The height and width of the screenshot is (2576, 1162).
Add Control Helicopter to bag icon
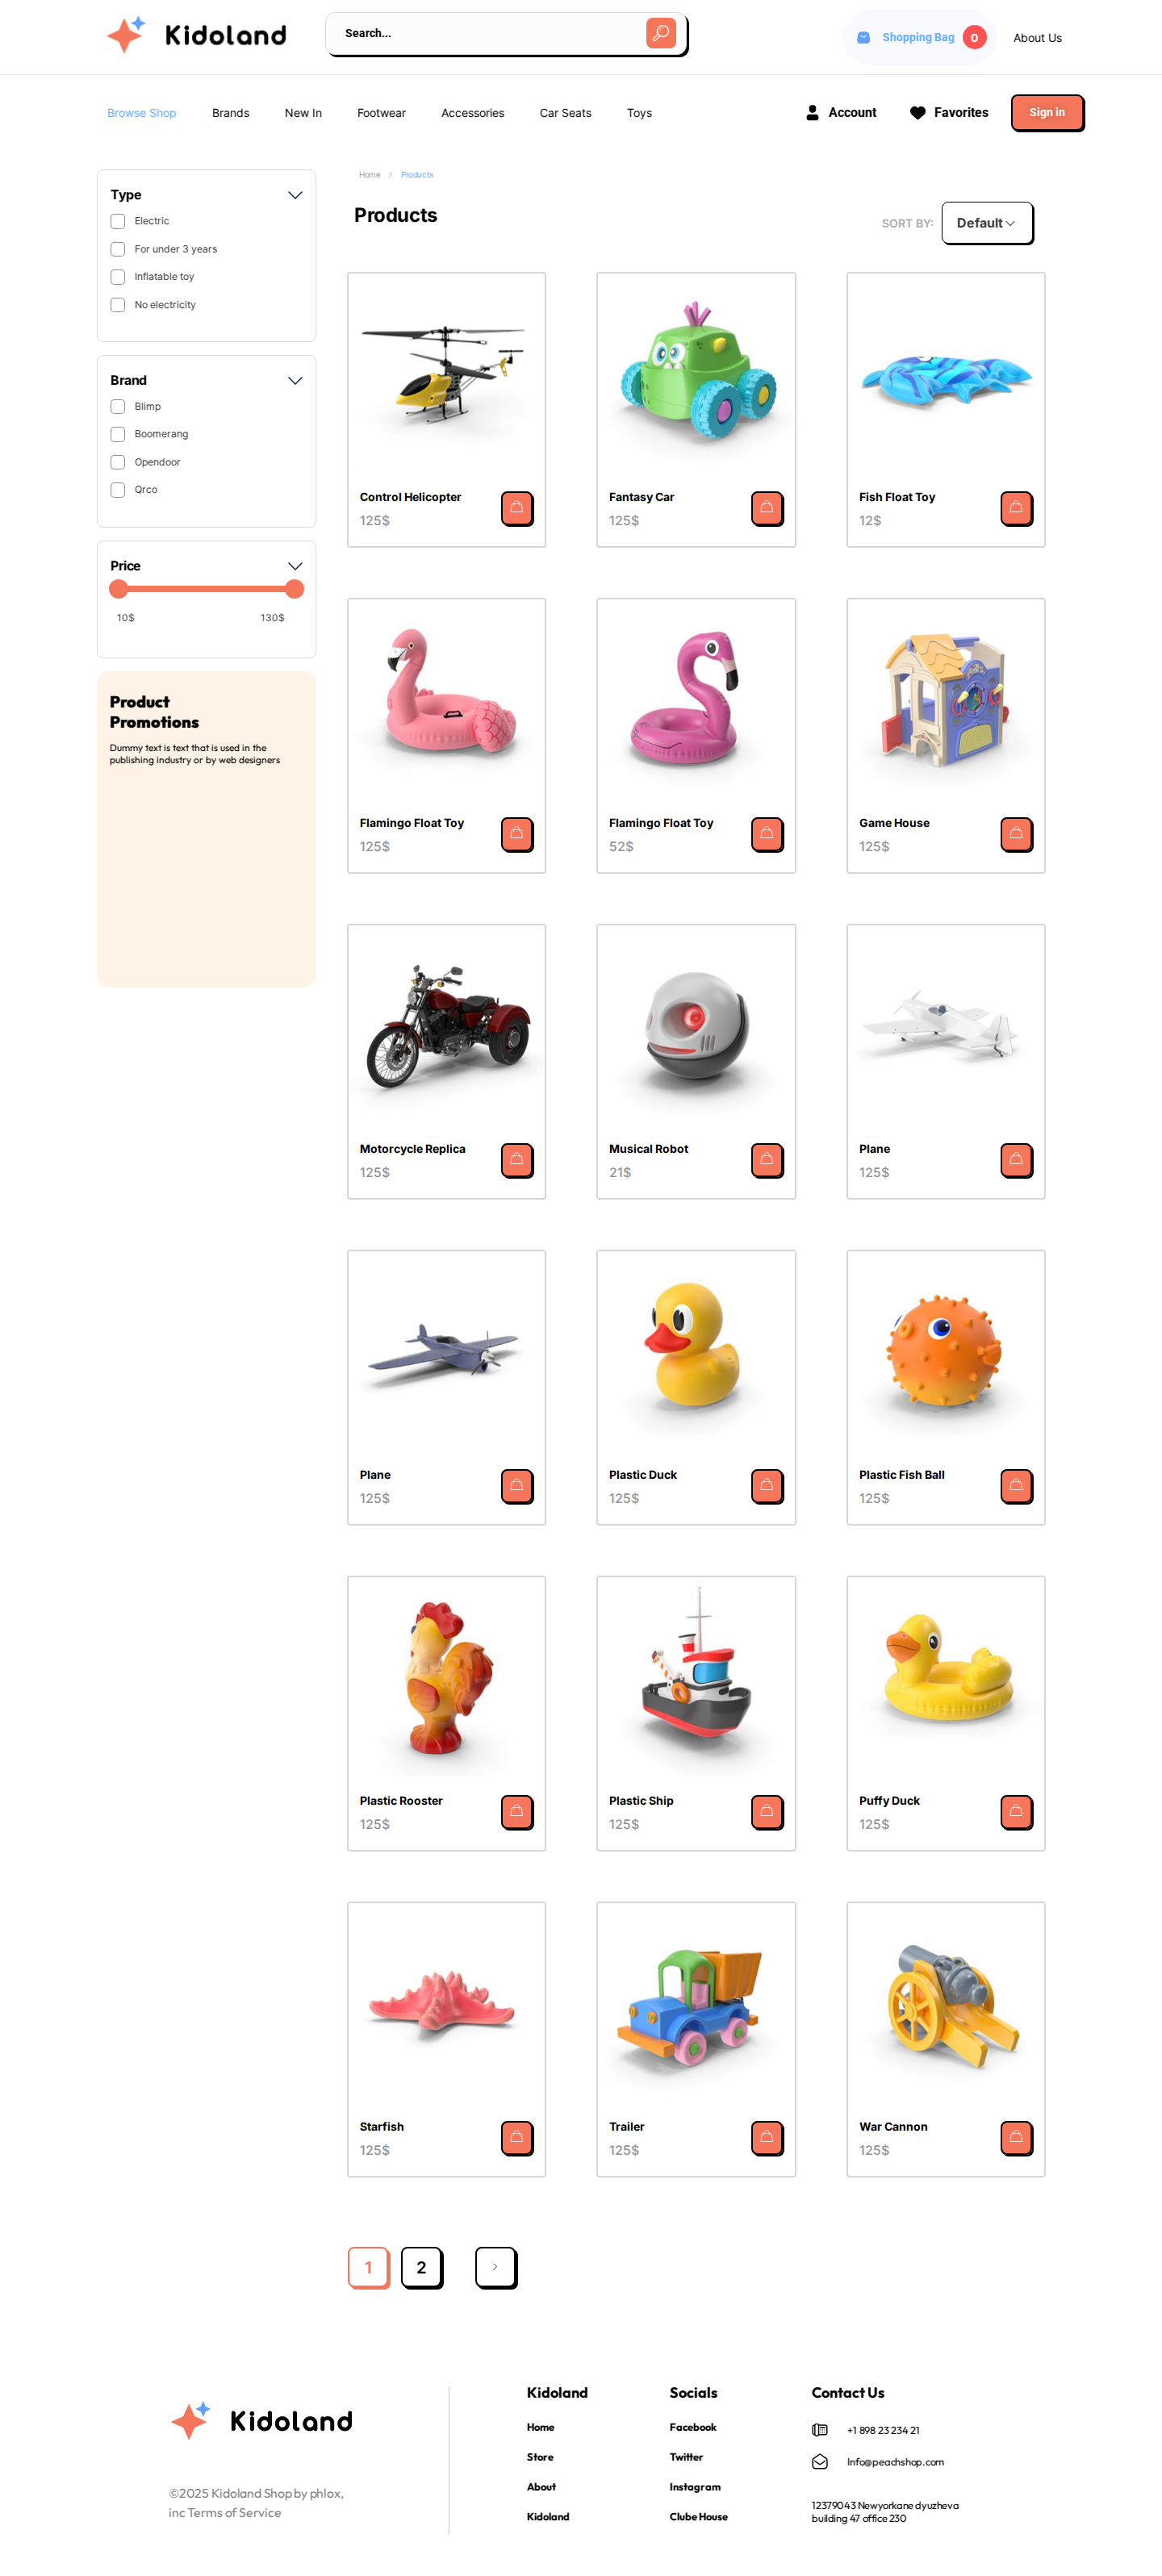click(x=516, y=508)
